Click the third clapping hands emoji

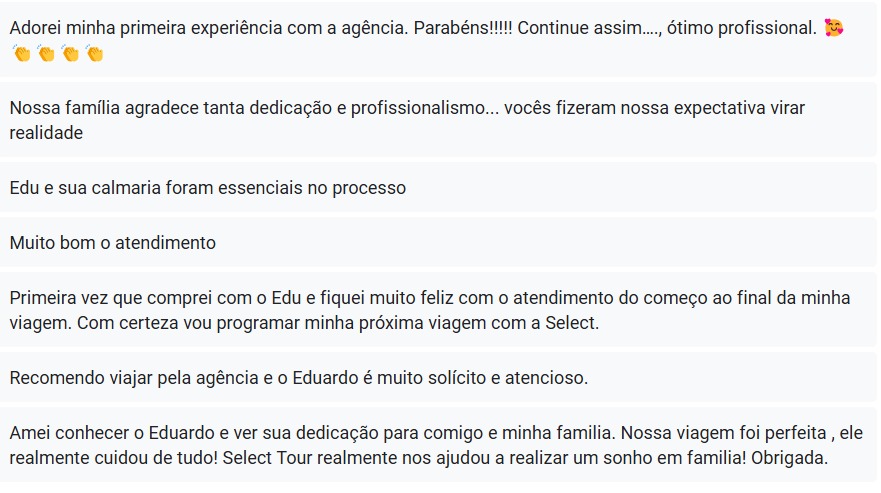70,53
